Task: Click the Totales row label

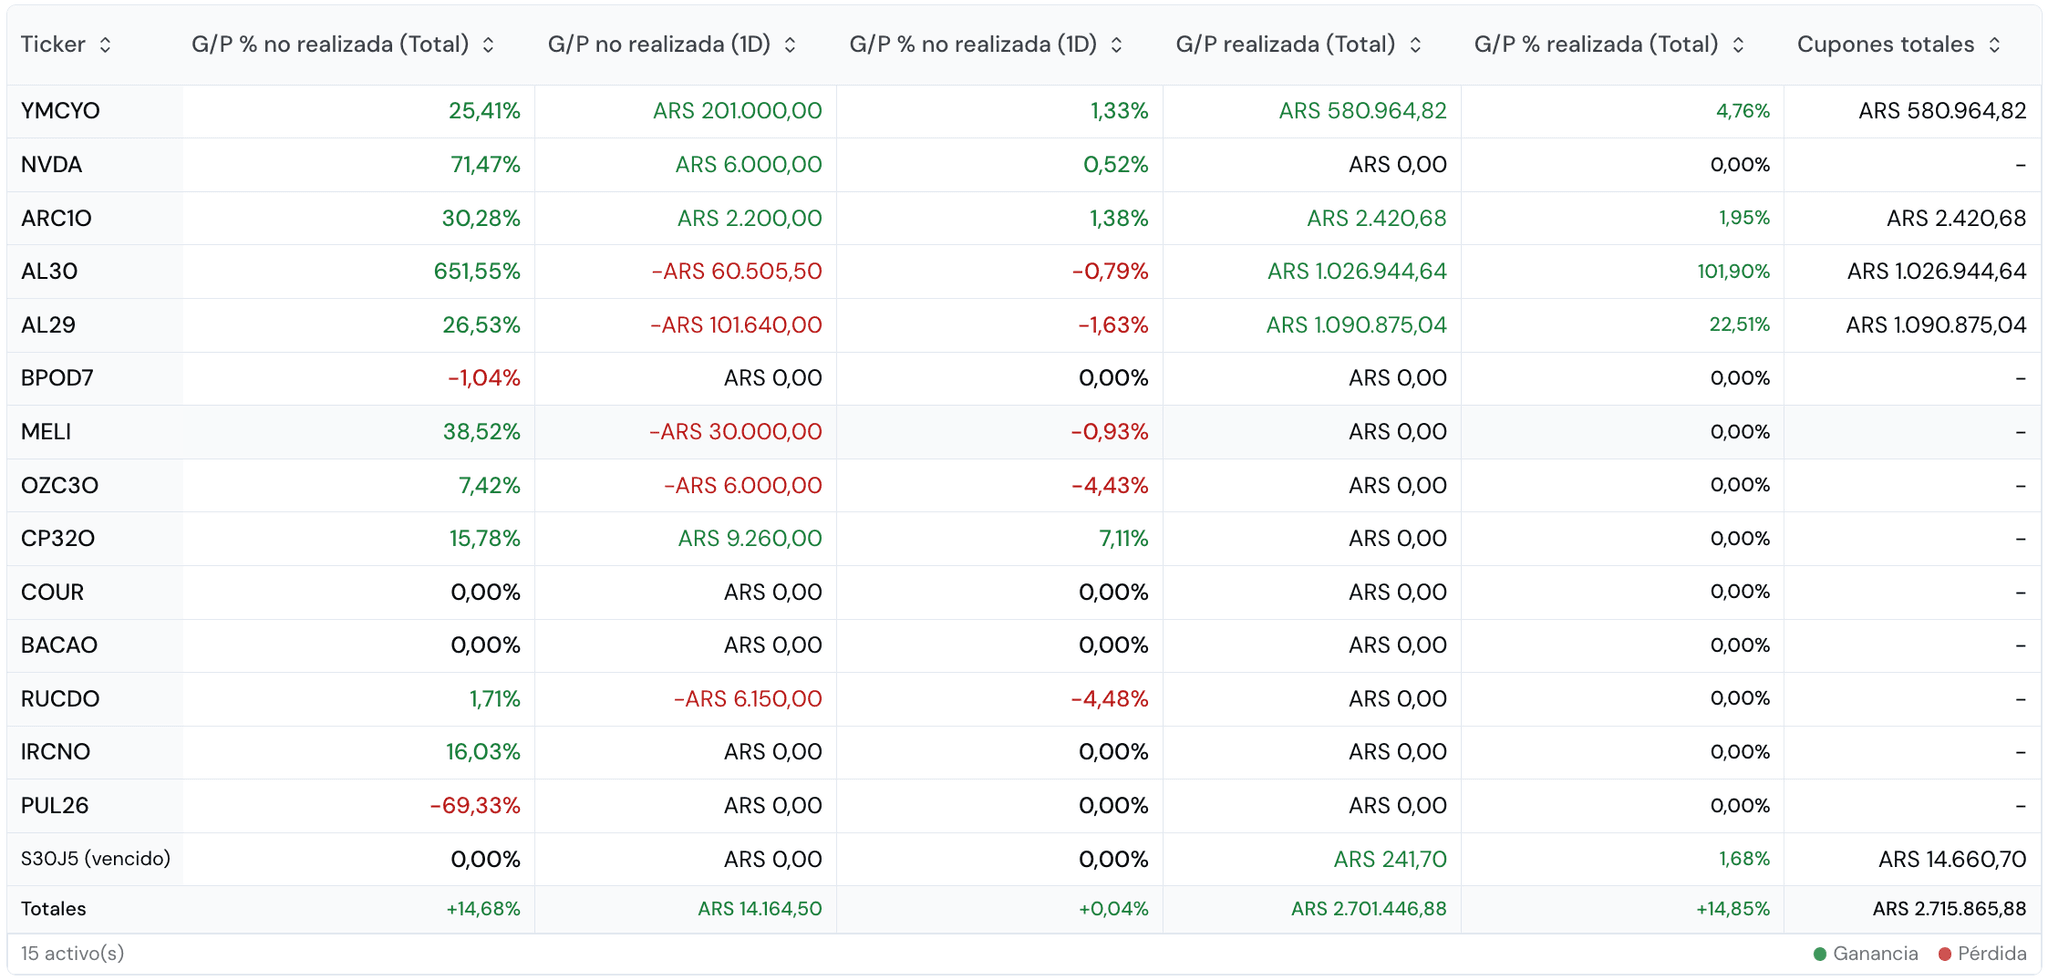Action: [x=53, y=909]
